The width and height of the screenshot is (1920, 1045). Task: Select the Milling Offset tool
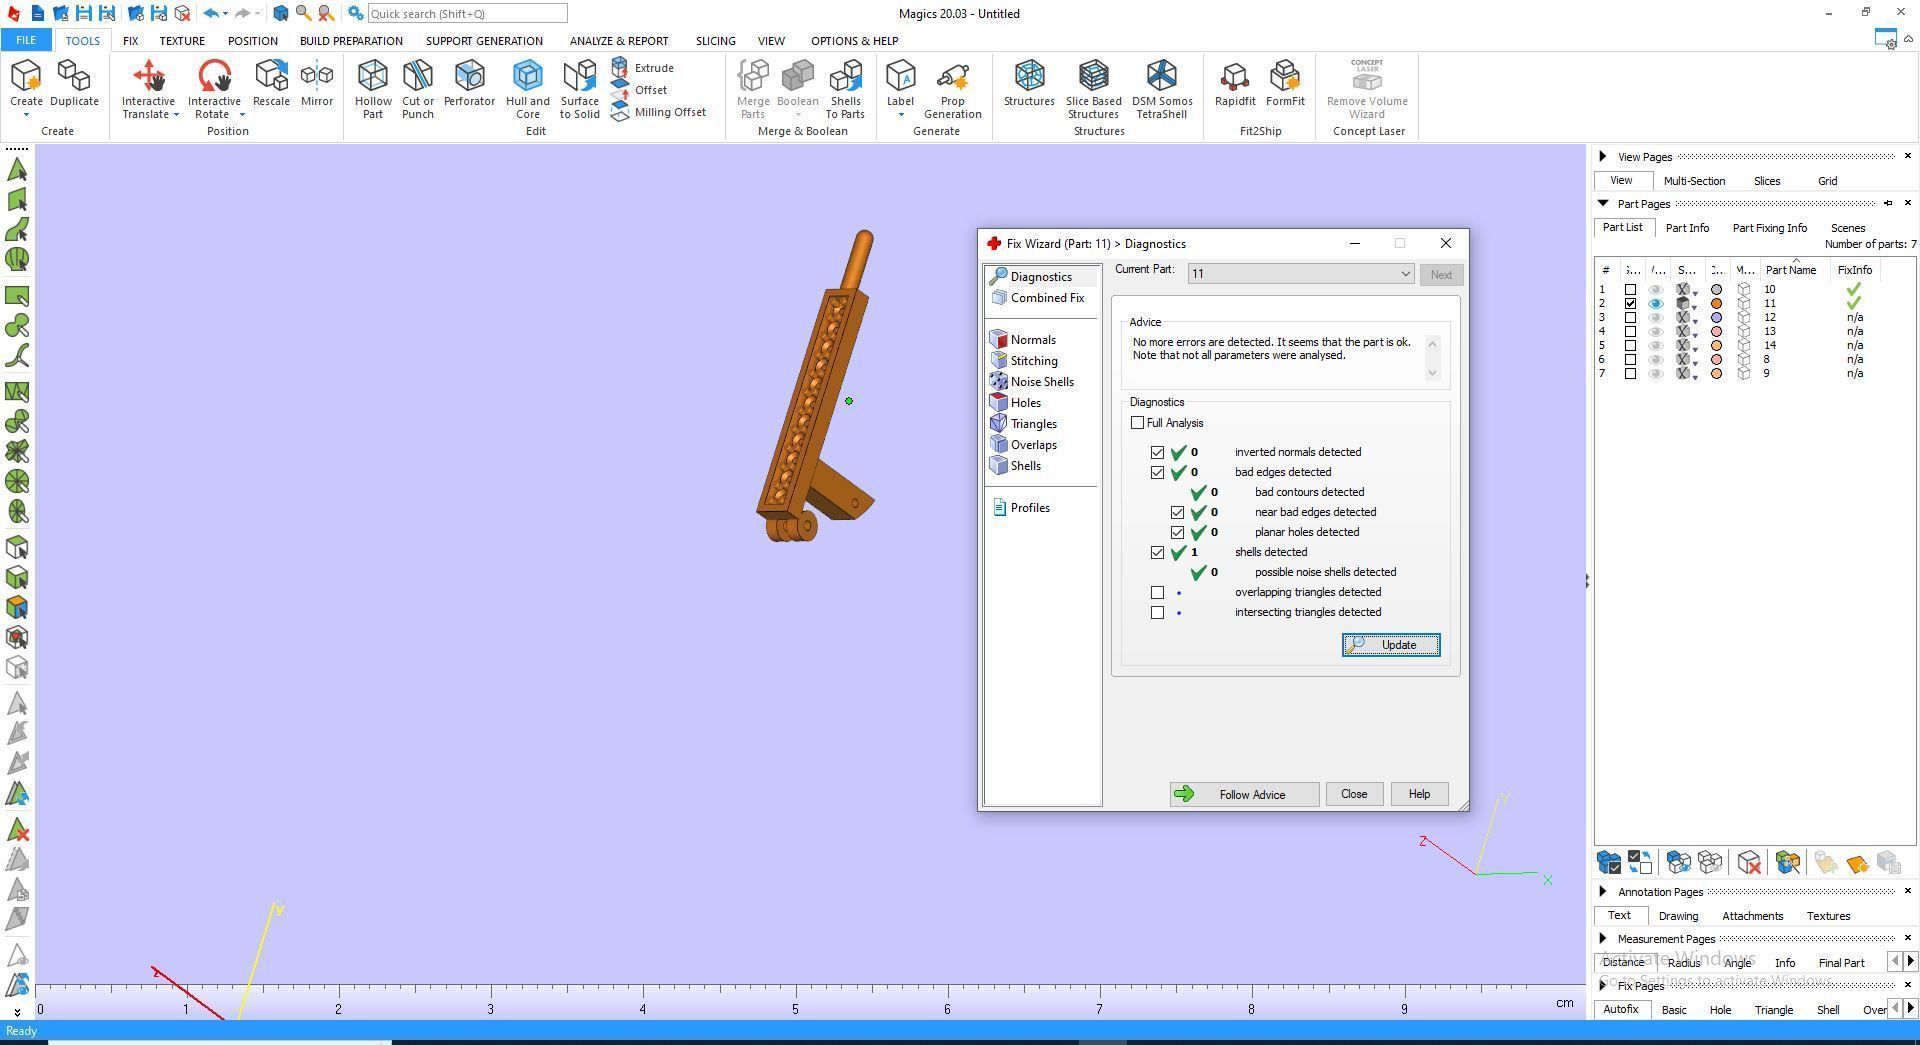point(659,112)
